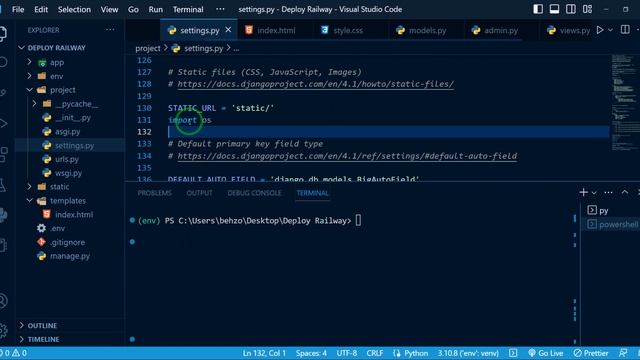
Task: Open the File menu
Action: coord(18,9)
